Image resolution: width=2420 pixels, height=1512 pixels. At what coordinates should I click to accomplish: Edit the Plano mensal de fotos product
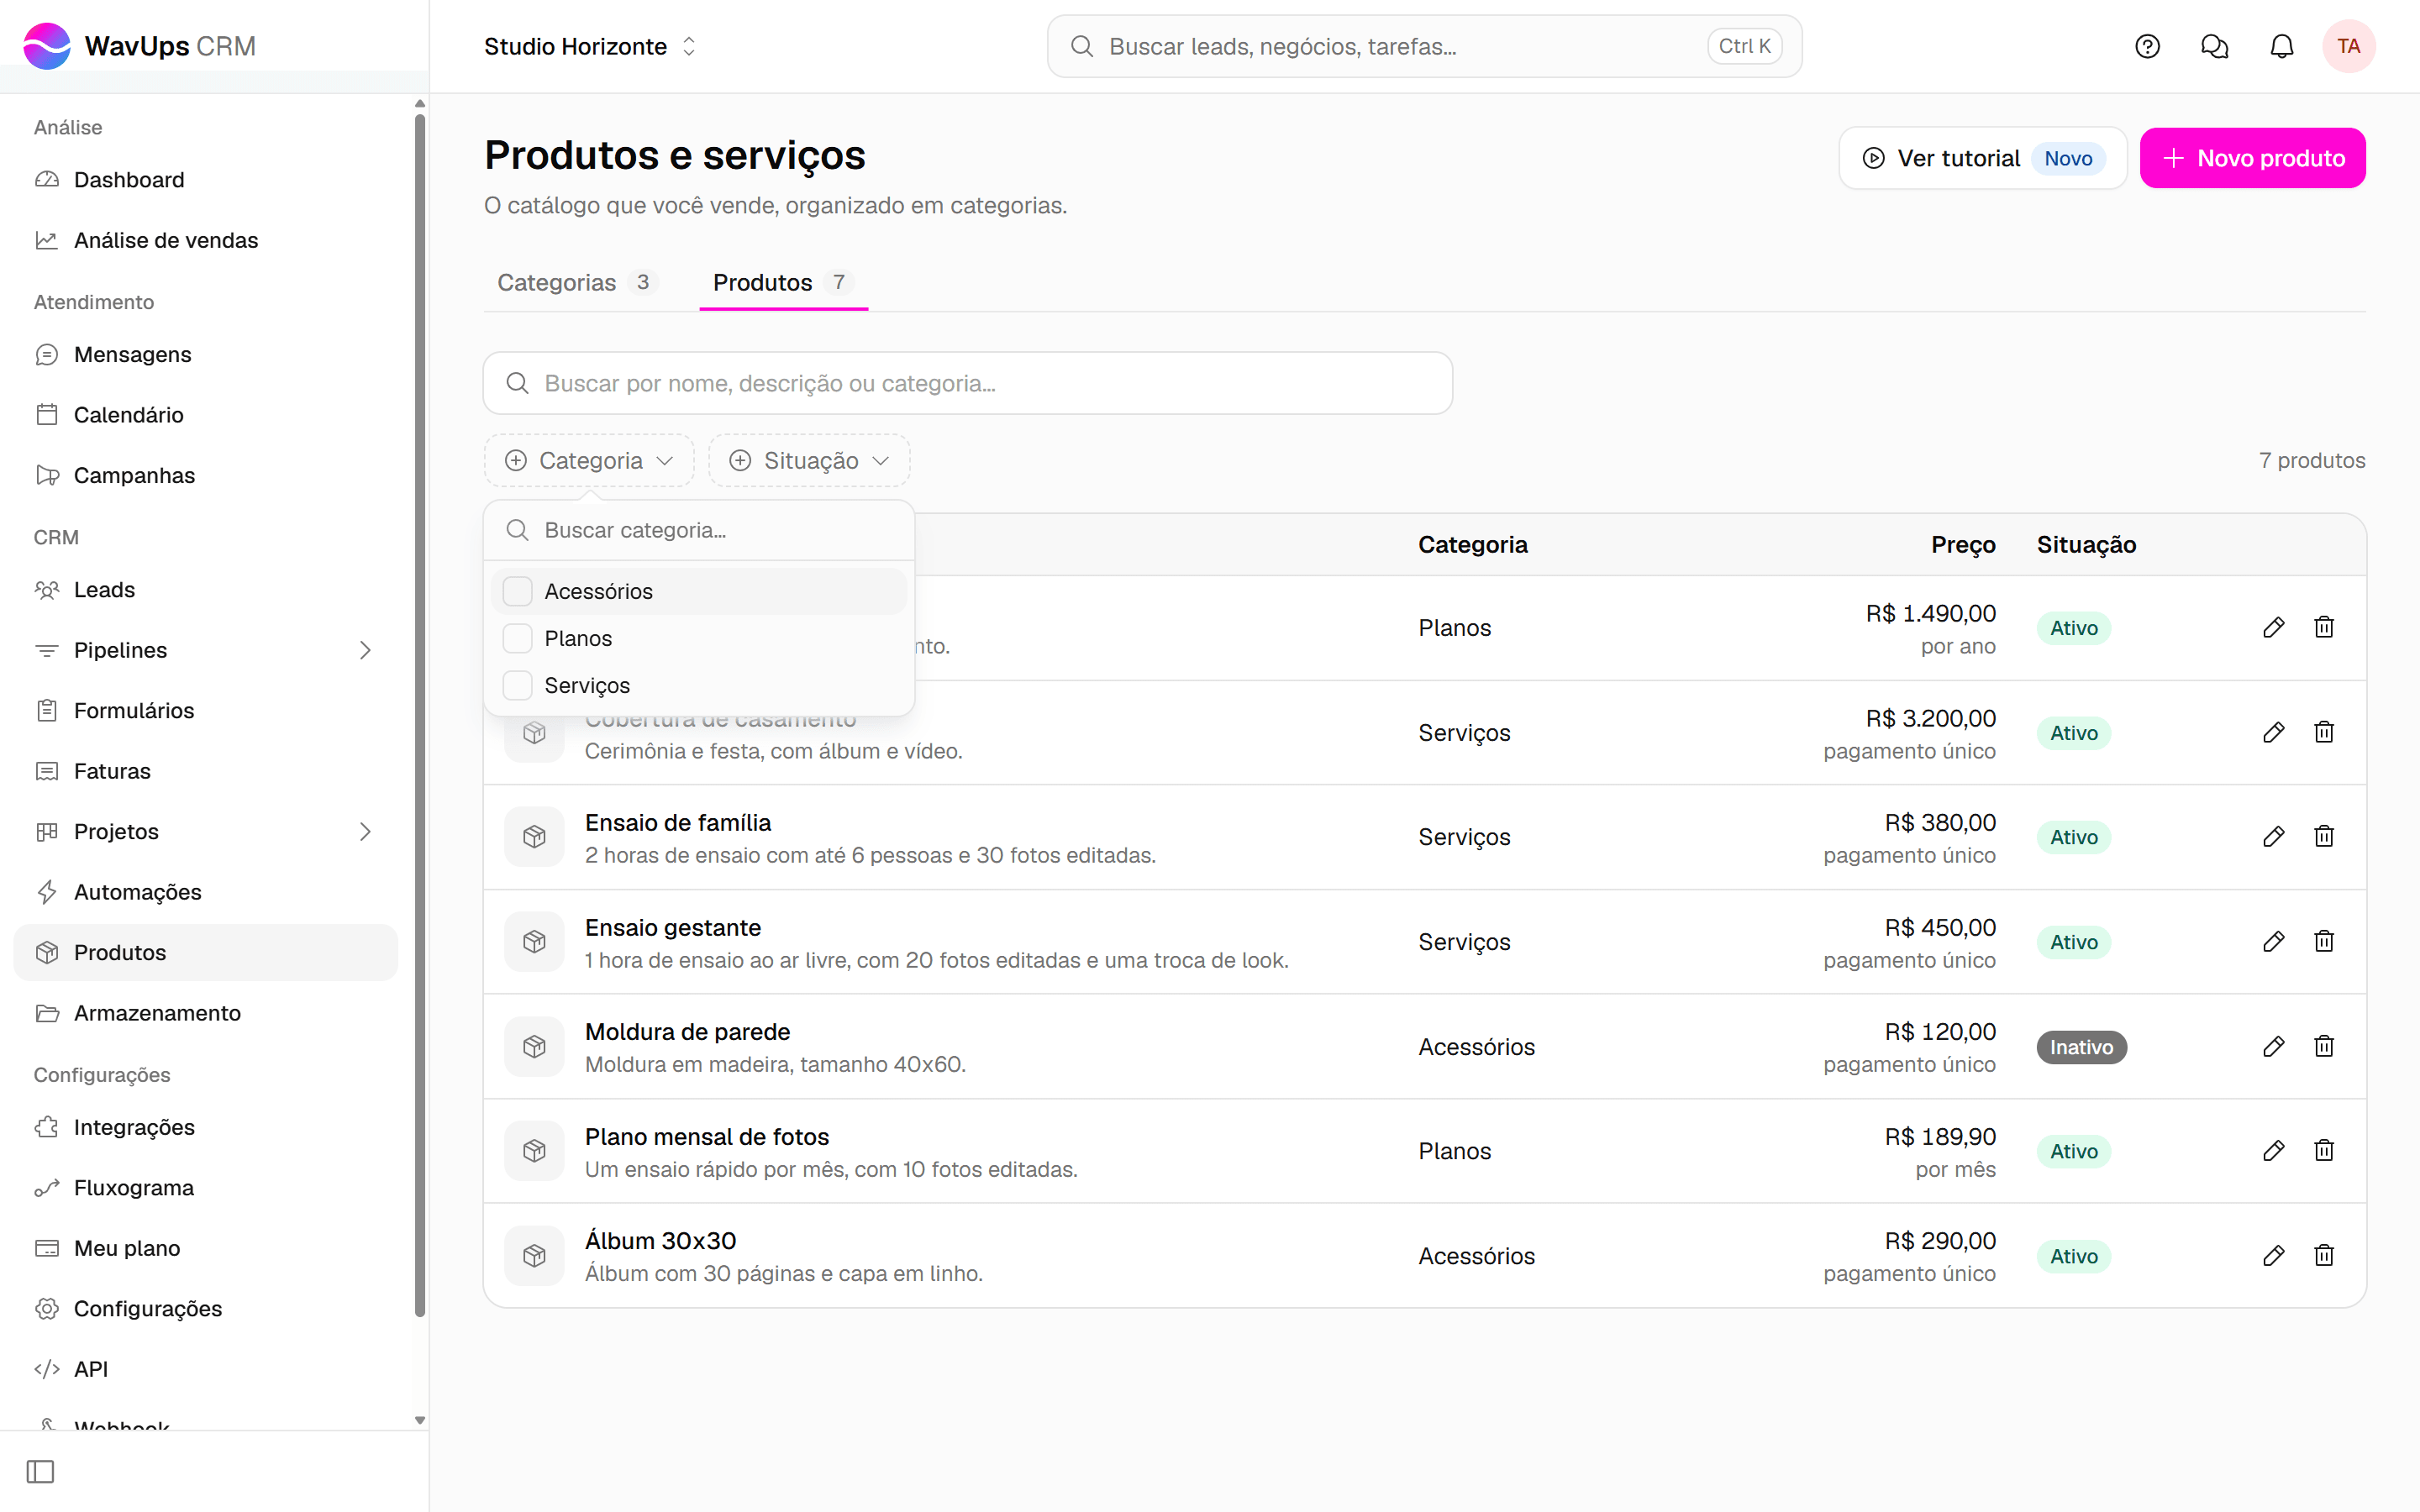click(2273, 1150)
